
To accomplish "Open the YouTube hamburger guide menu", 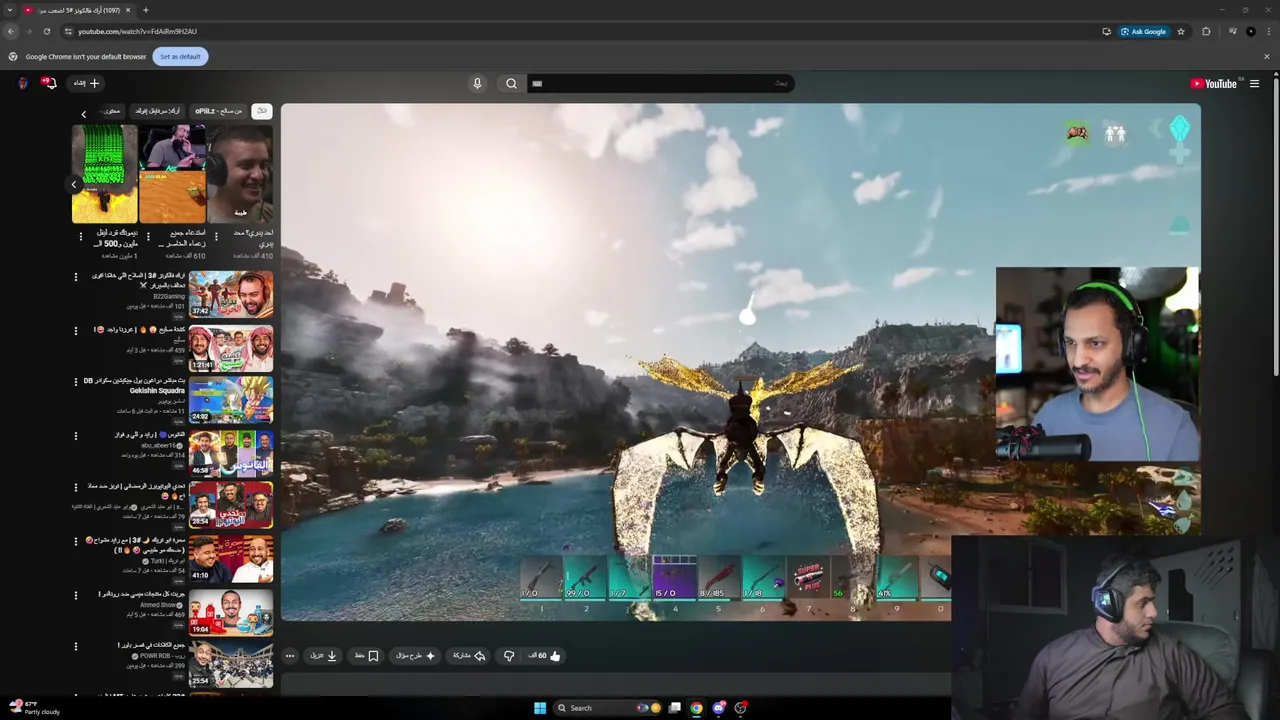I will pyautogui.click(x=1254, y=84).
